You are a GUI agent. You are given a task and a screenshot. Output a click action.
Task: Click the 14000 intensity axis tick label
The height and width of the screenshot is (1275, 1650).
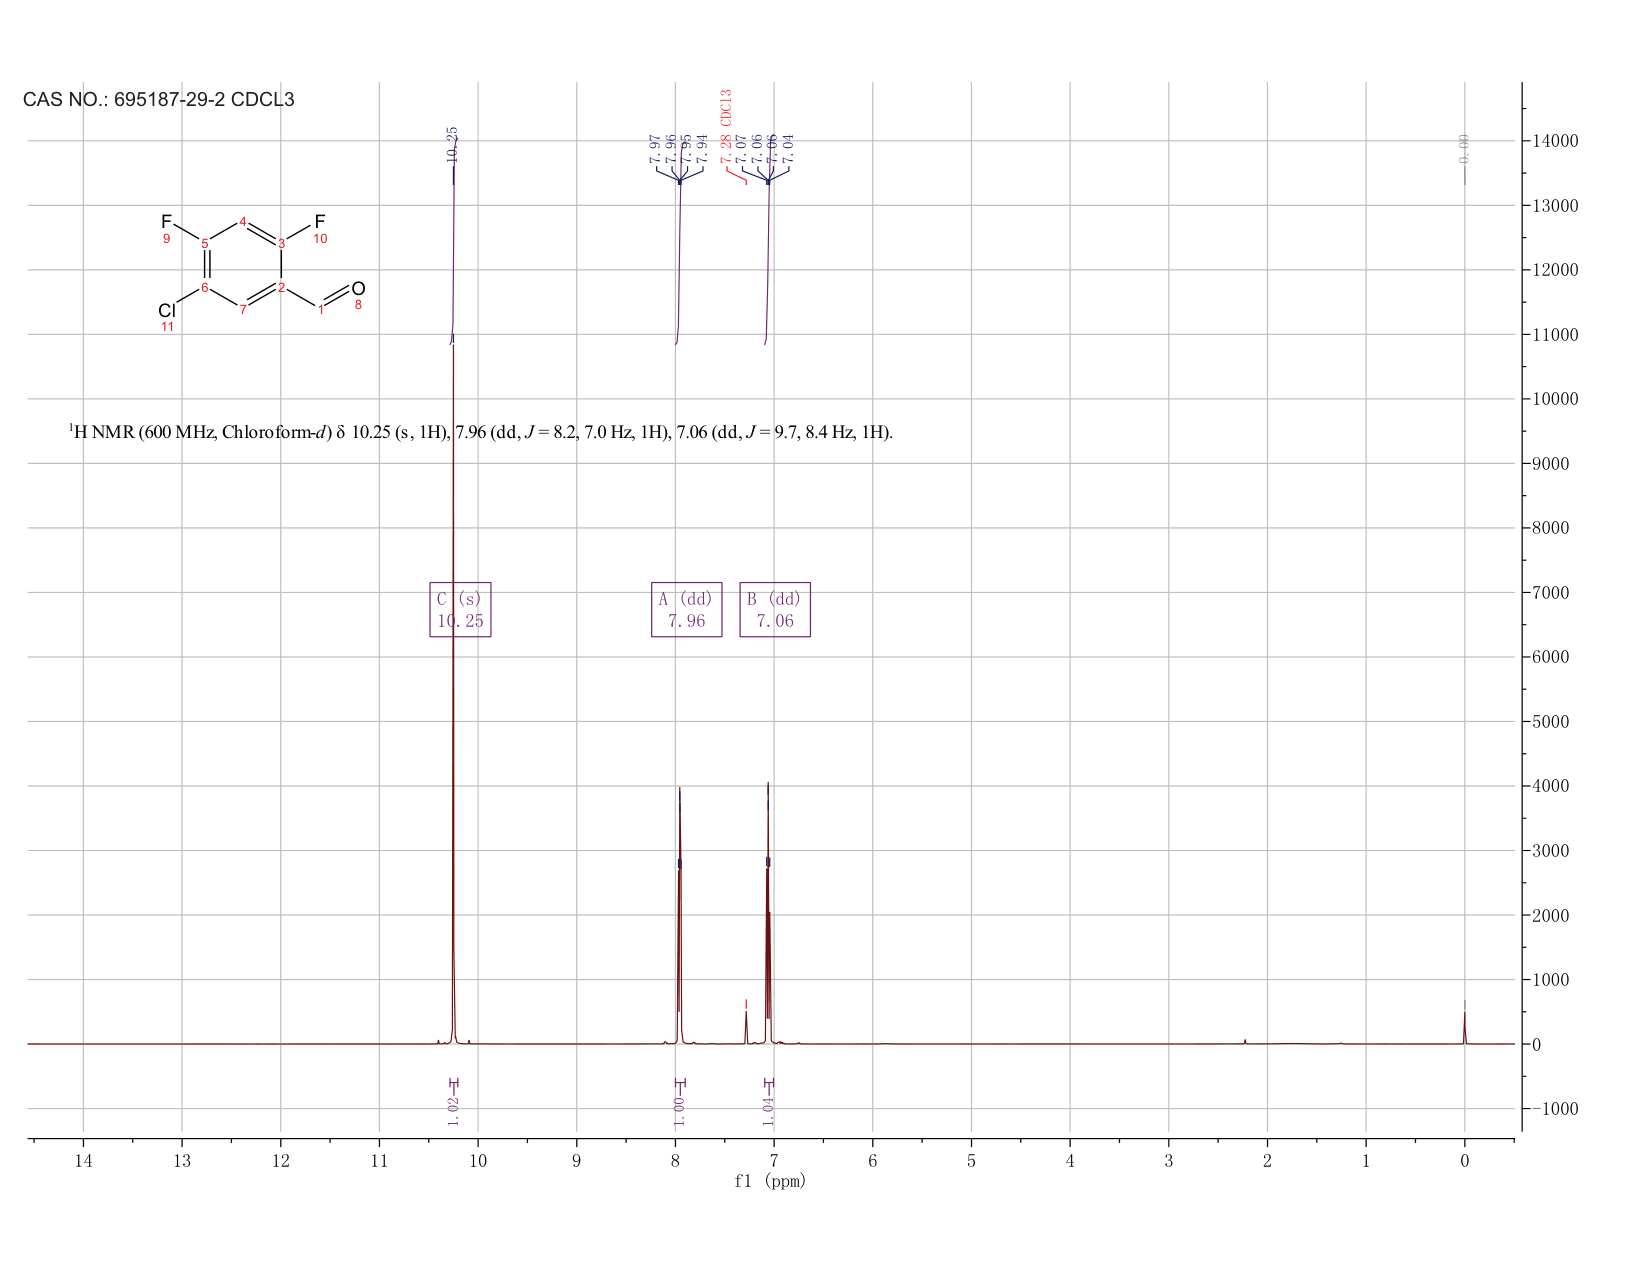[1554, 141]
